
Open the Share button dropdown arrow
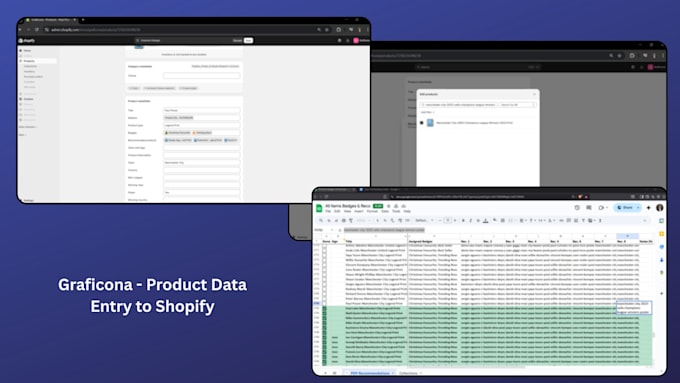(x=638, y=208)
